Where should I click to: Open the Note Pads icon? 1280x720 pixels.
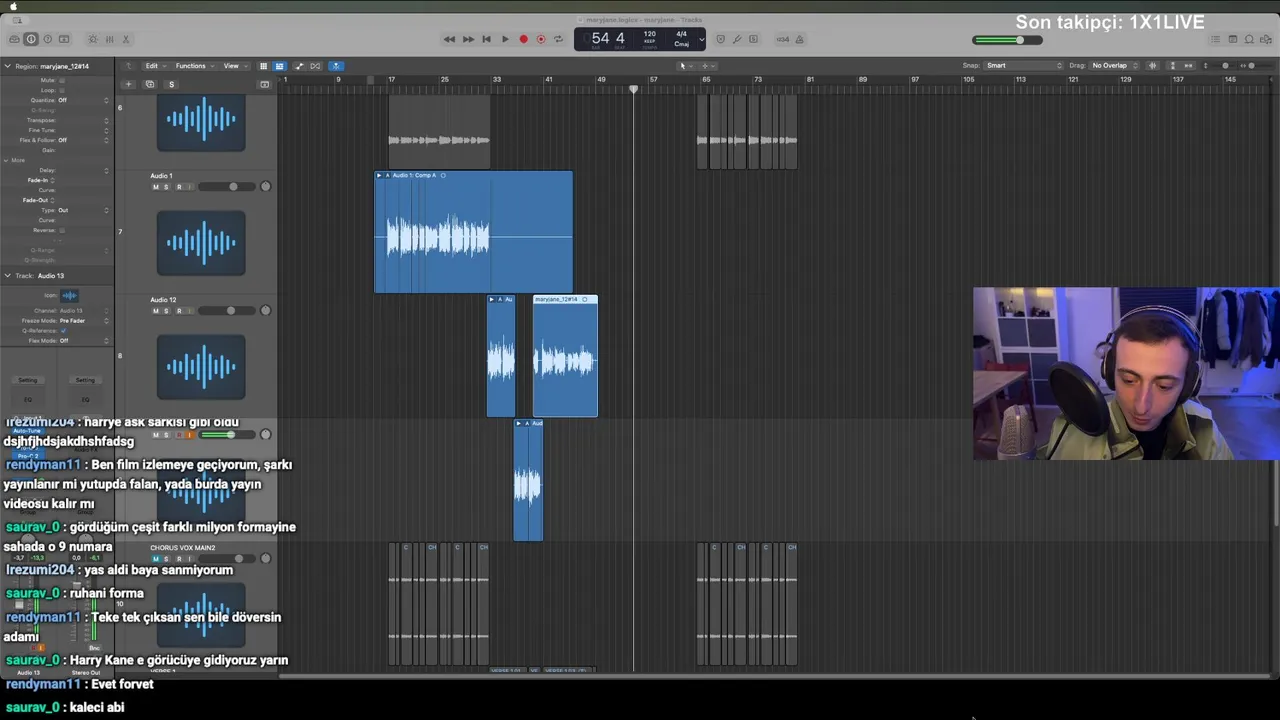click(1233, 39)
